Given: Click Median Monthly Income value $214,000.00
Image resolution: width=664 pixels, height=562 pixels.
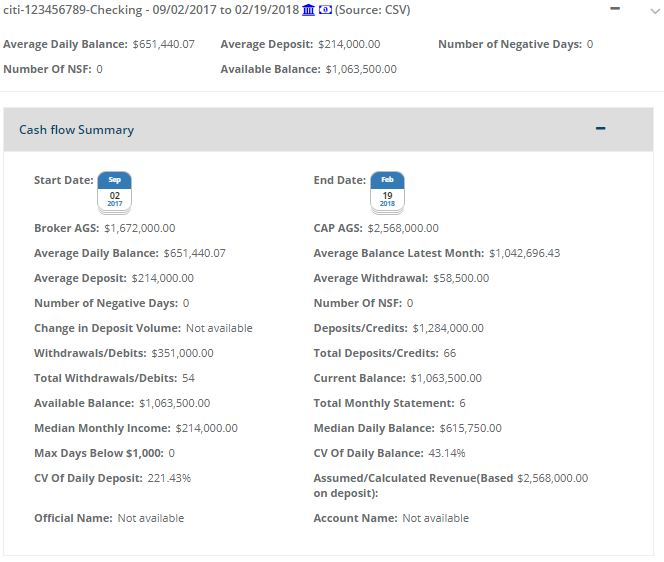Looking at the screenshot, I should pyautogui.click(x=207, y=428).
